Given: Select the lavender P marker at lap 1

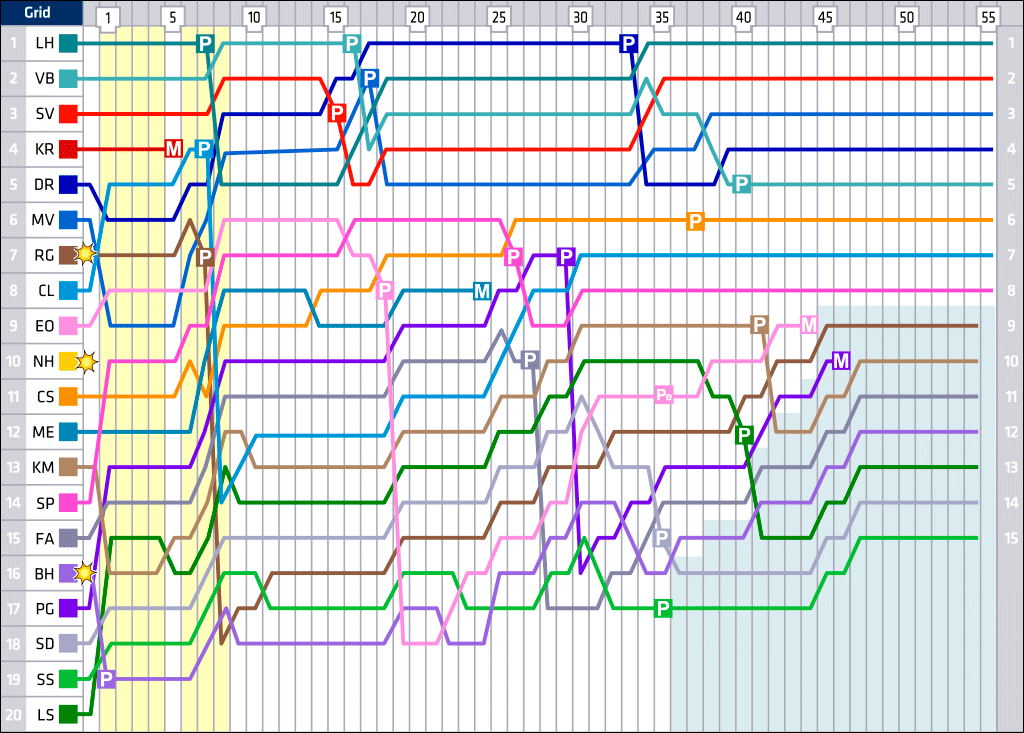Looking at the screenshot, I should pyautogui.click(x=107, y=678).
